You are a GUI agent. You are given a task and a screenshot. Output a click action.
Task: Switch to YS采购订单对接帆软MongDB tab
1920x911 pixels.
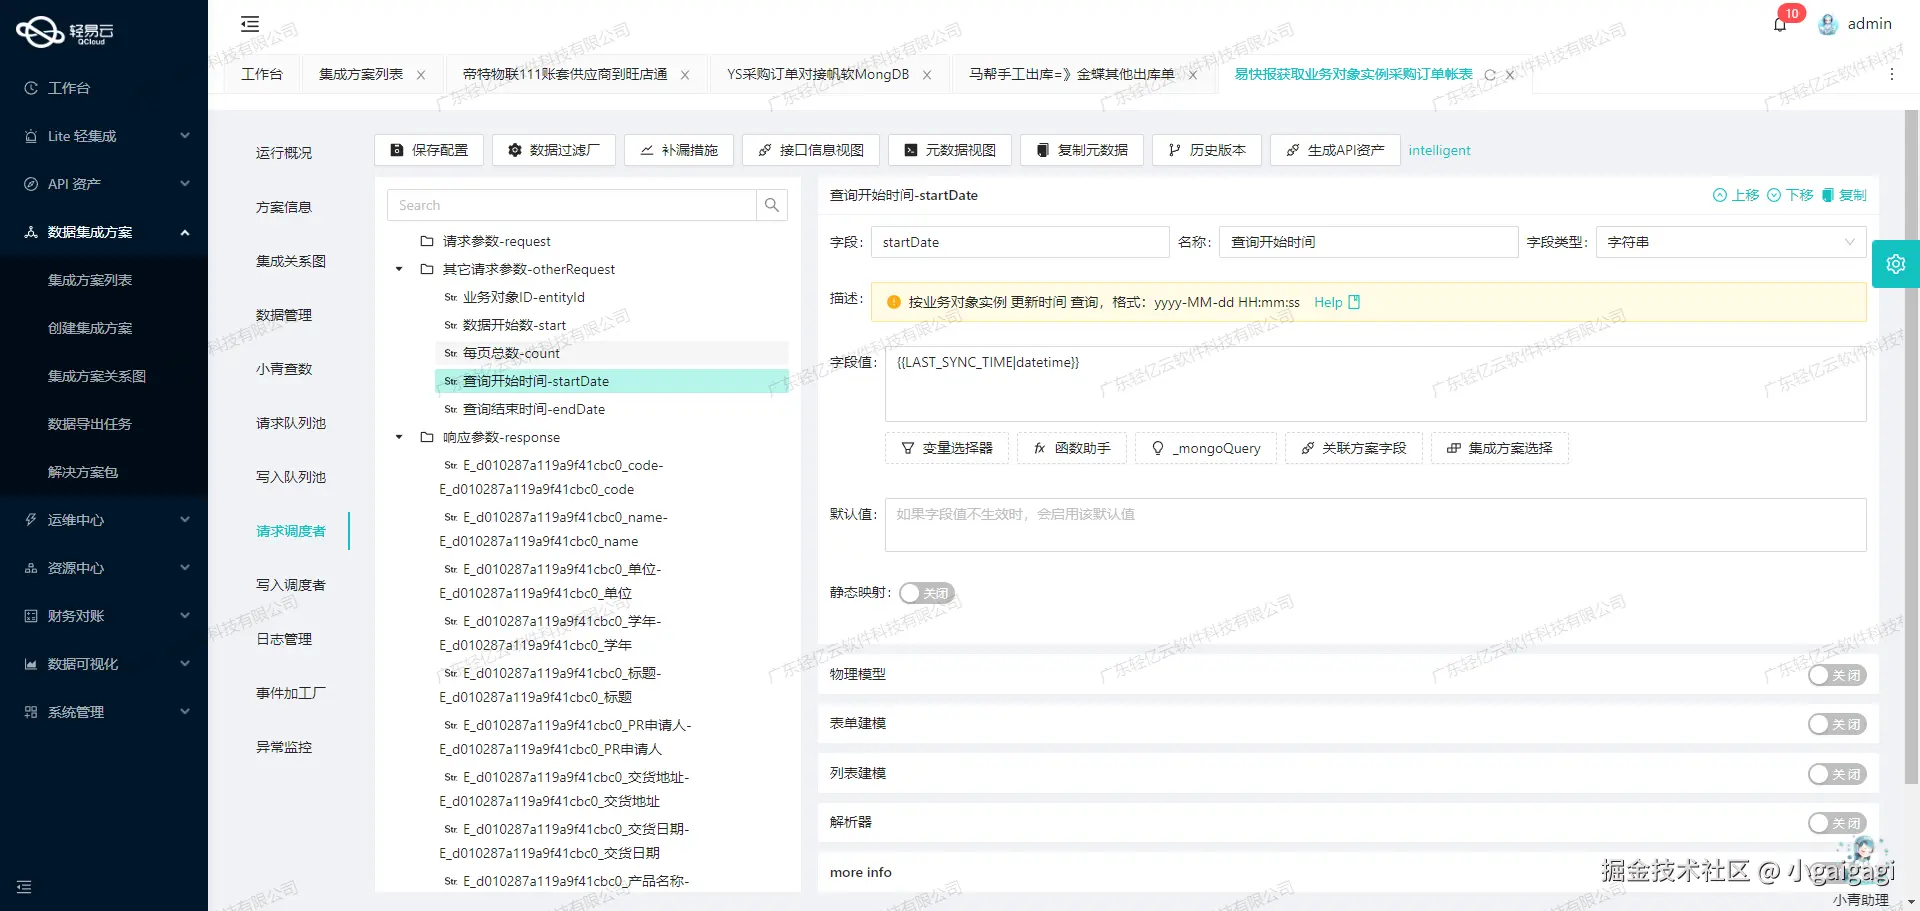818,74
